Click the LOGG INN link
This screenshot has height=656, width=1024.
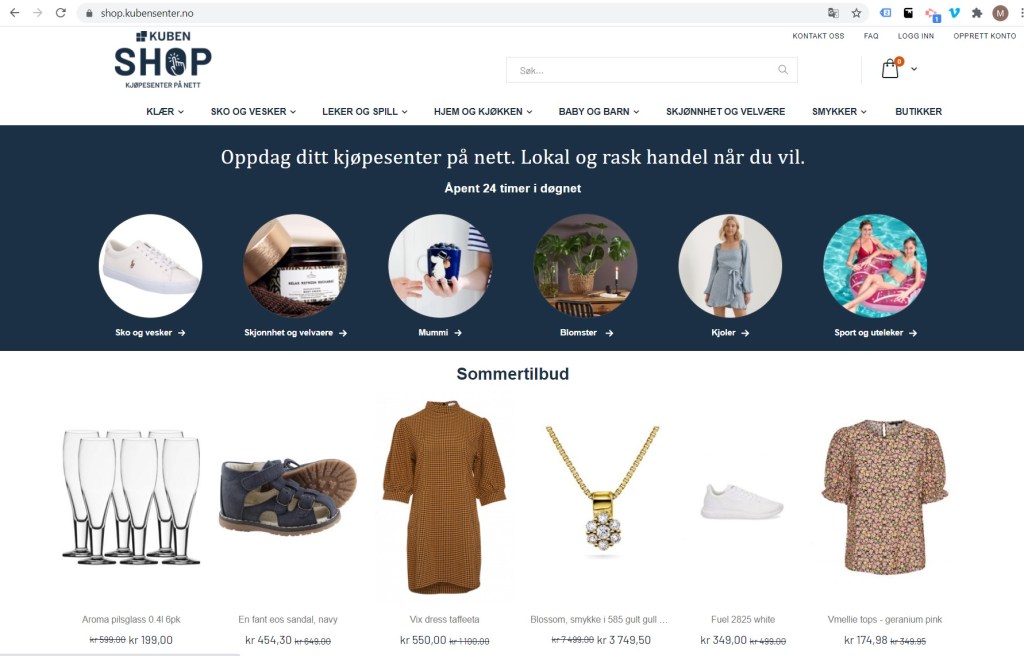click(916, 36)
